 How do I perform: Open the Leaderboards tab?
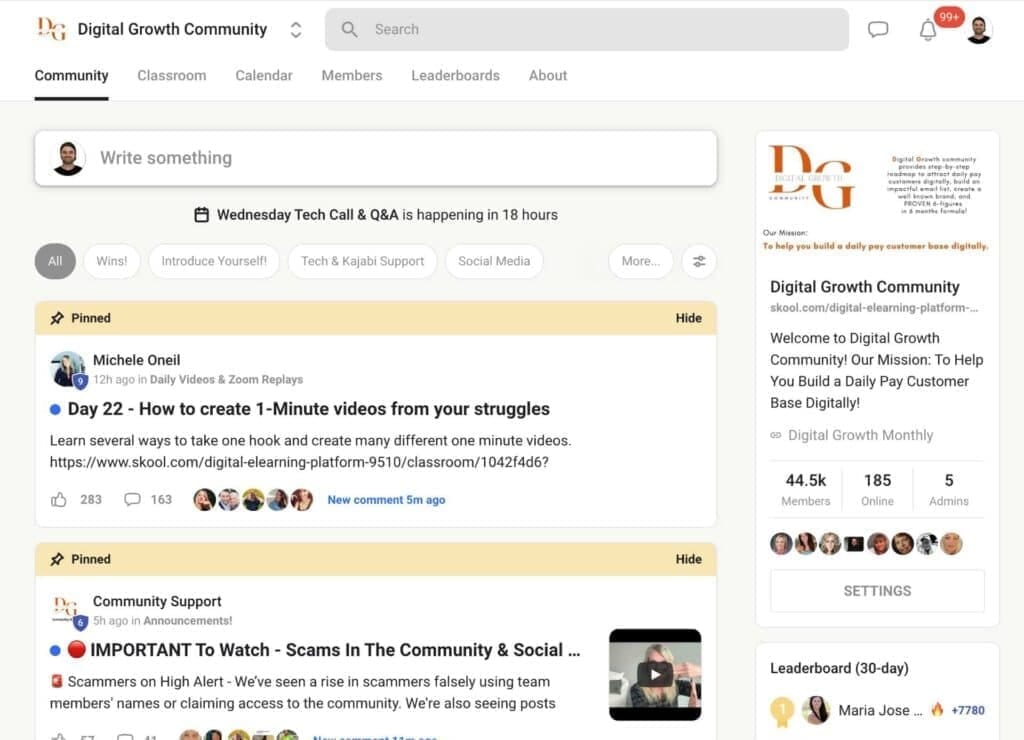click(x=455, y=75)
